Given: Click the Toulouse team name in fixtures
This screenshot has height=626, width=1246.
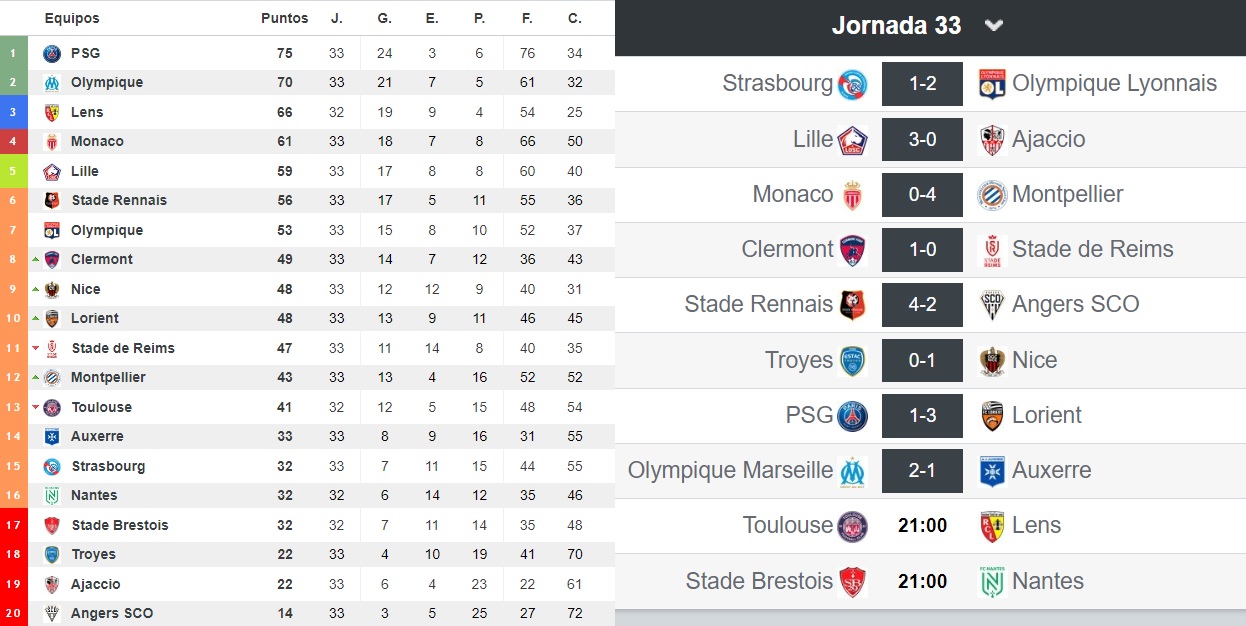Looking at the screenshot, I should tap(788, 525).
